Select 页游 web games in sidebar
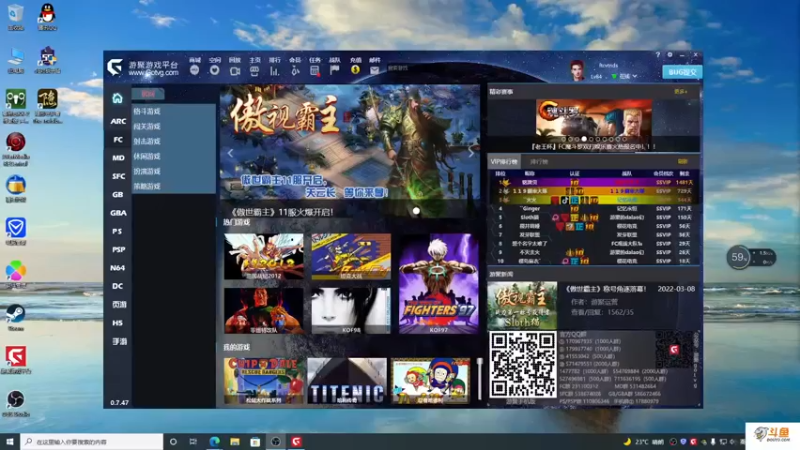The image size is (800, 450). pyautogui.click(x=118, y=305)
